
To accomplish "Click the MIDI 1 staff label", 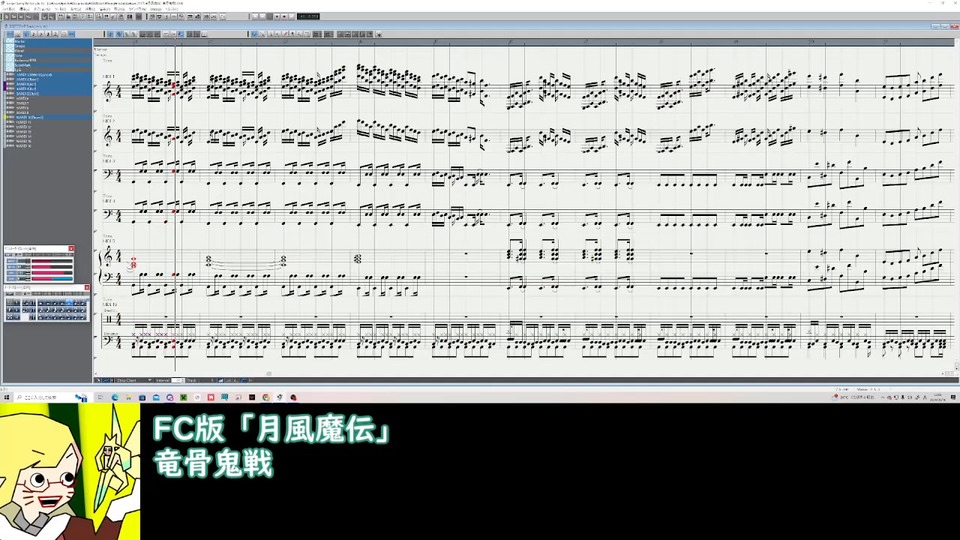I will click(x=108, y=77).
